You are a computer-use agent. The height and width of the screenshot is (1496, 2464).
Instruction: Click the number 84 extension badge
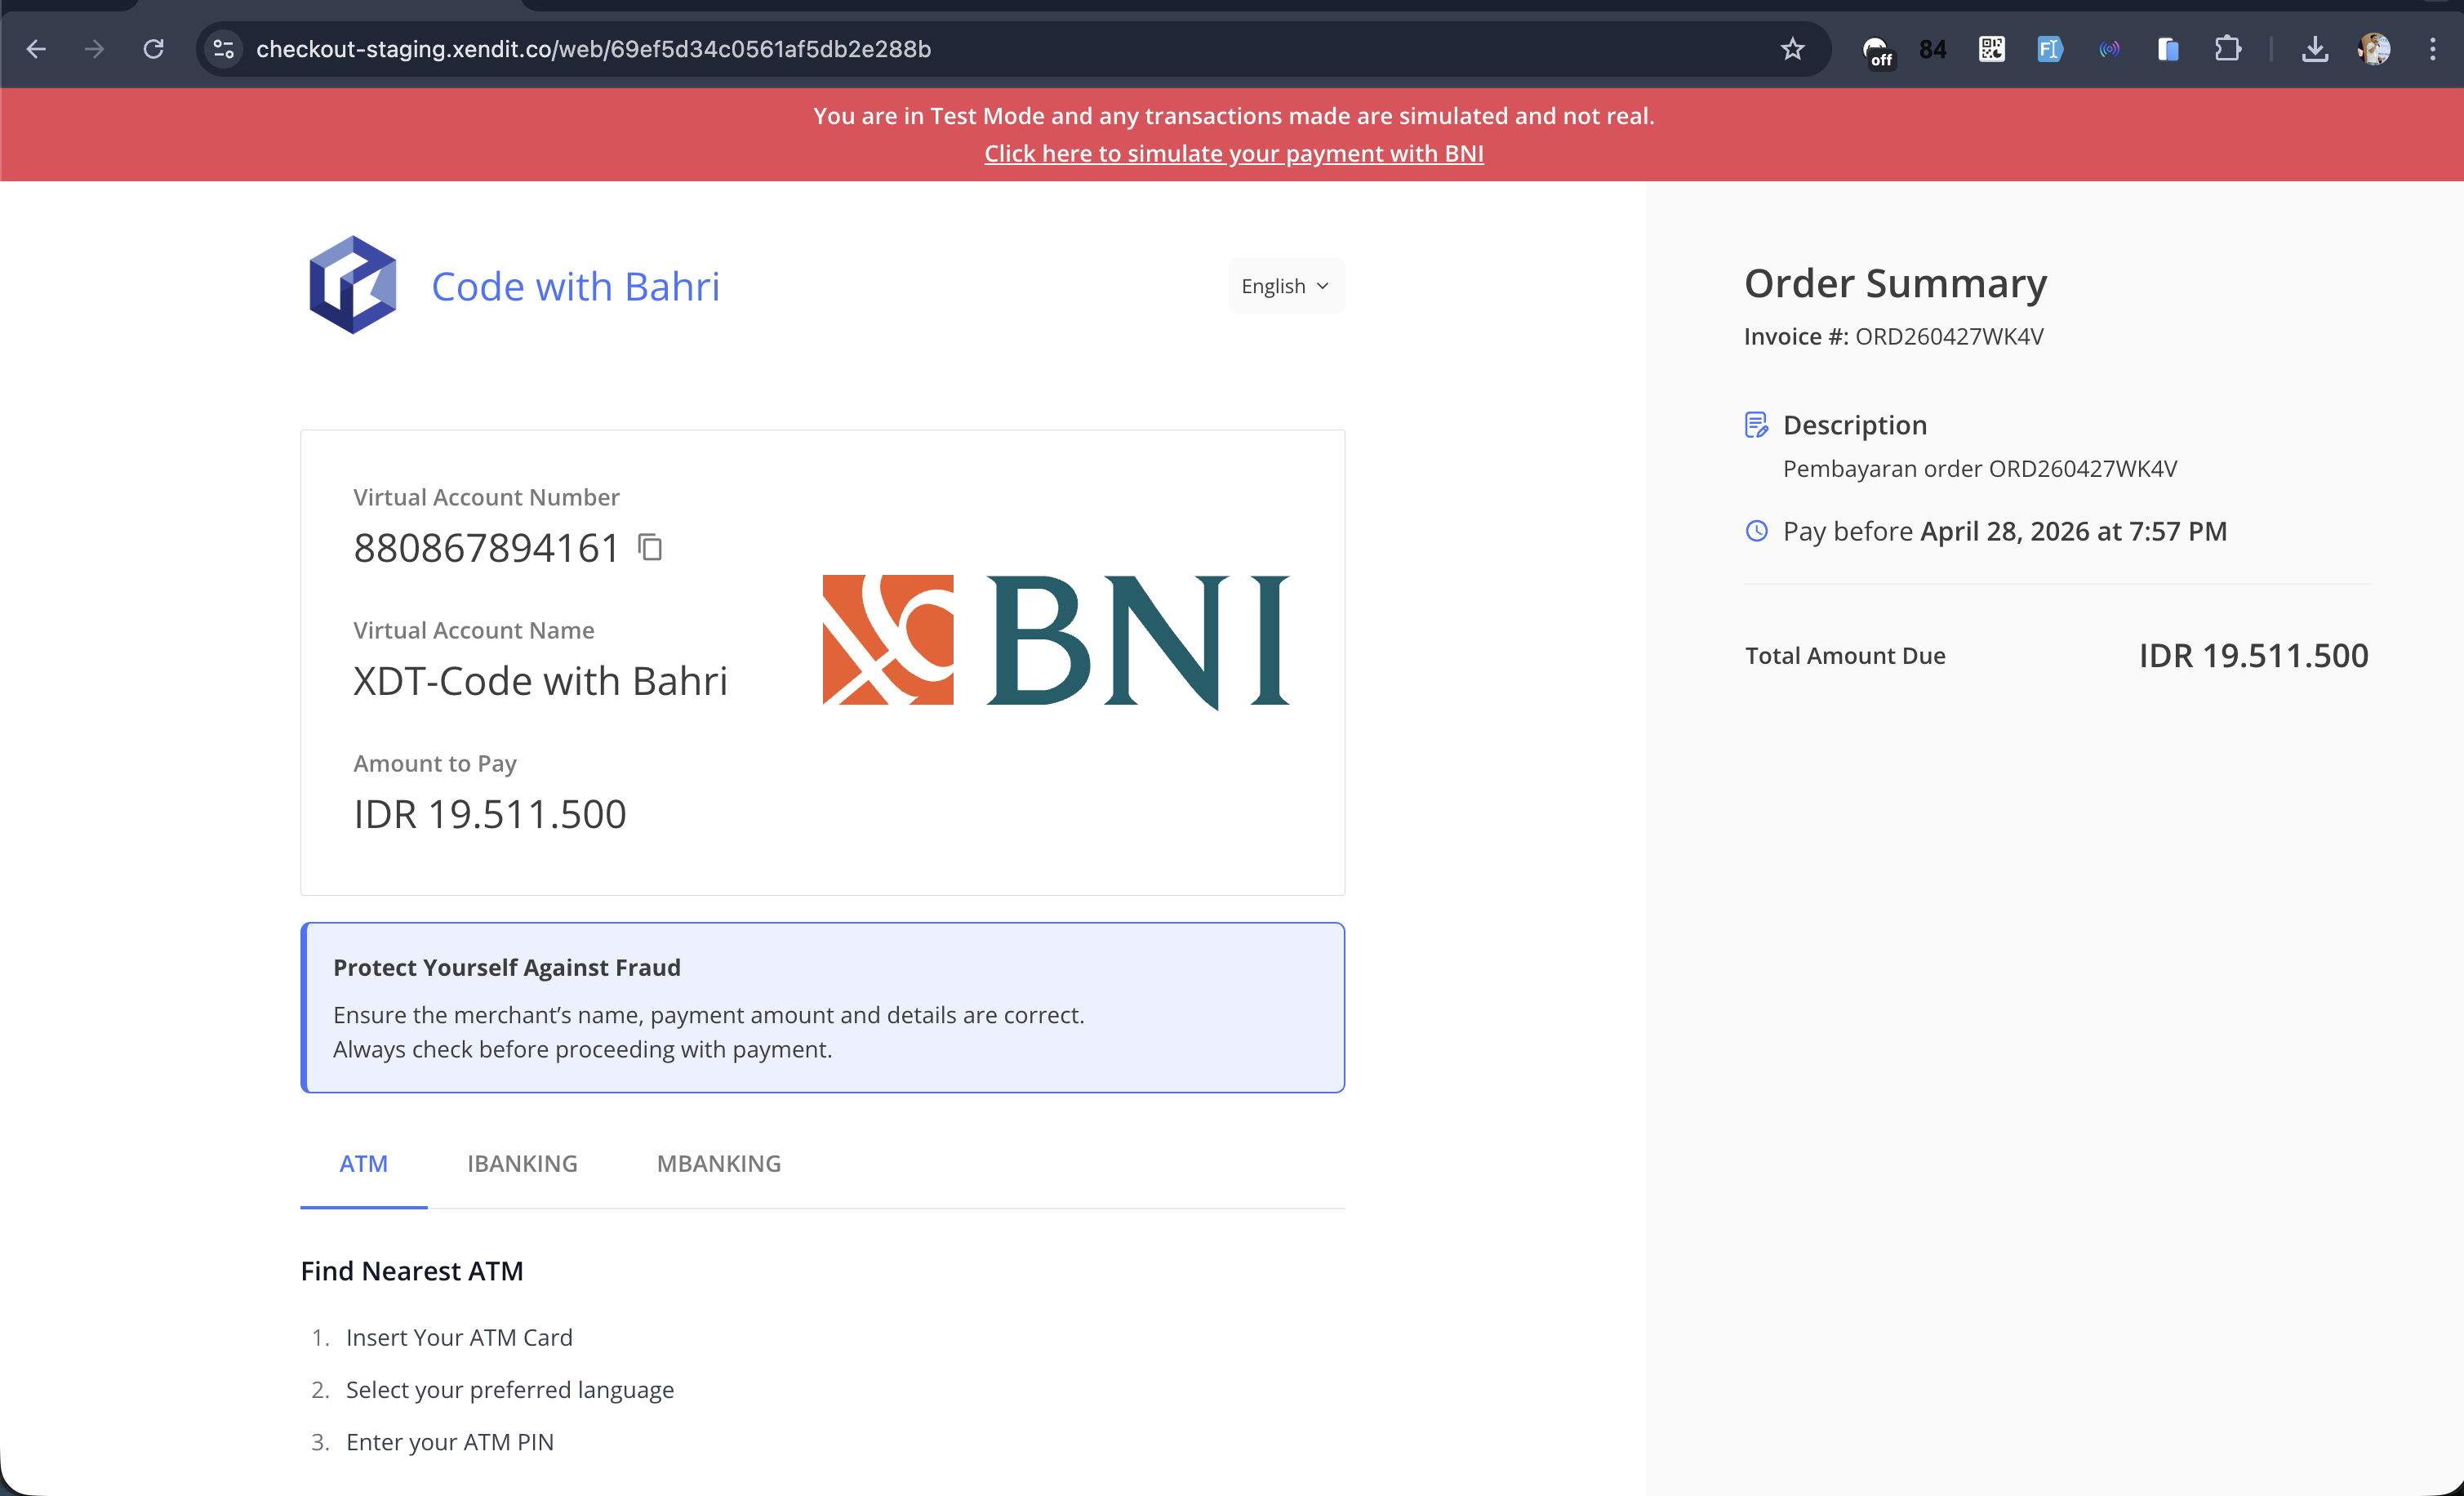pyautogui.click(x=1932, y=49)
